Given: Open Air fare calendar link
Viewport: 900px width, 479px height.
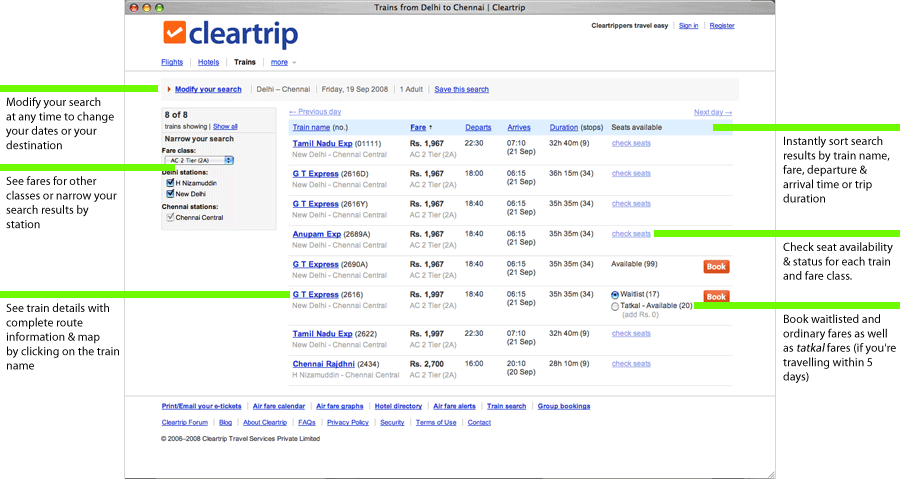Looking at the screenshot, I should [279, 406].
